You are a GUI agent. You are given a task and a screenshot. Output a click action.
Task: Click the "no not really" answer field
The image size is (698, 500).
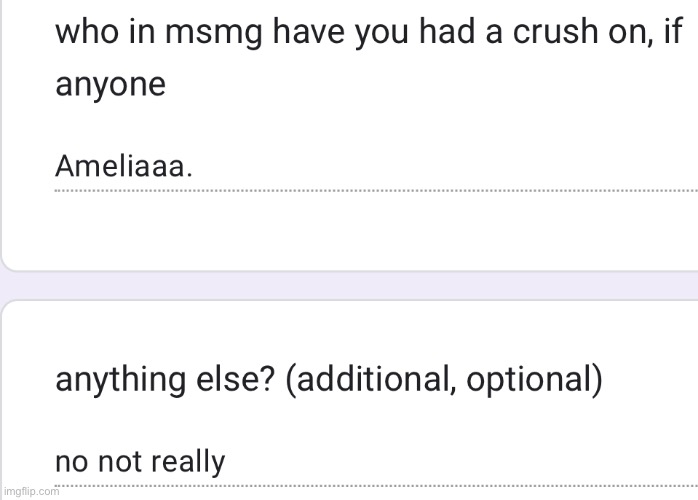[x=140, y=462]
